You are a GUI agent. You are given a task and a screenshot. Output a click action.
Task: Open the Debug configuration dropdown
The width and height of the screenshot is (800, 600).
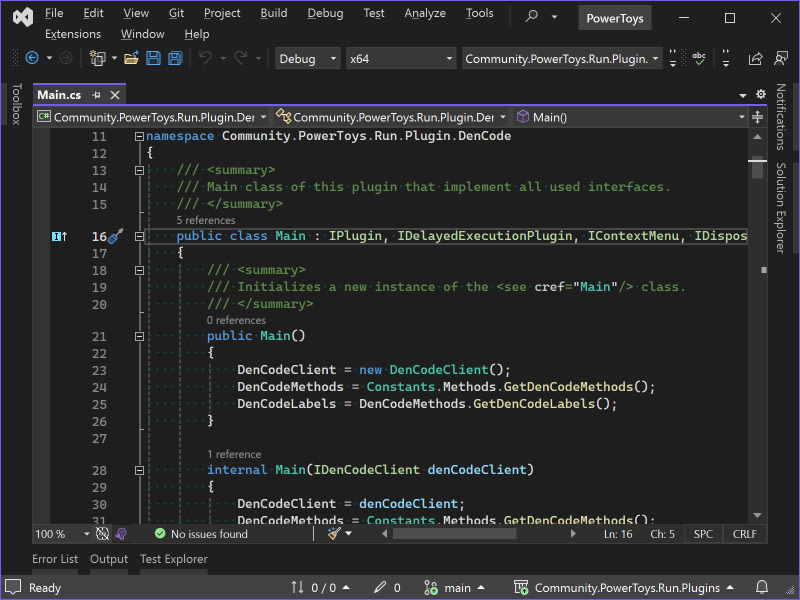coord(308,59)
